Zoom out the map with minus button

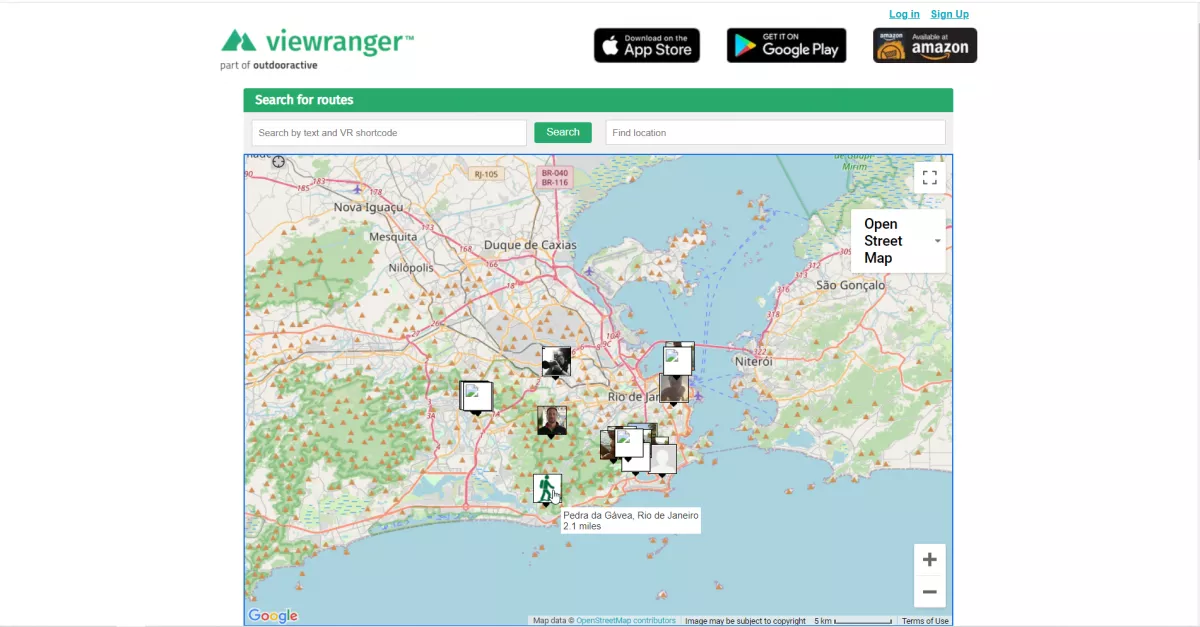929,592
